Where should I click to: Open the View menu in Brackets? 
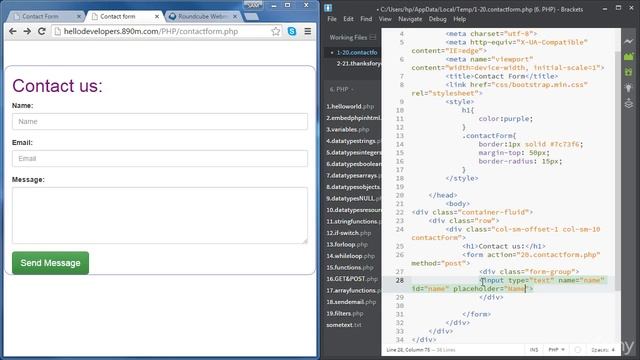(x=385, y=19)
